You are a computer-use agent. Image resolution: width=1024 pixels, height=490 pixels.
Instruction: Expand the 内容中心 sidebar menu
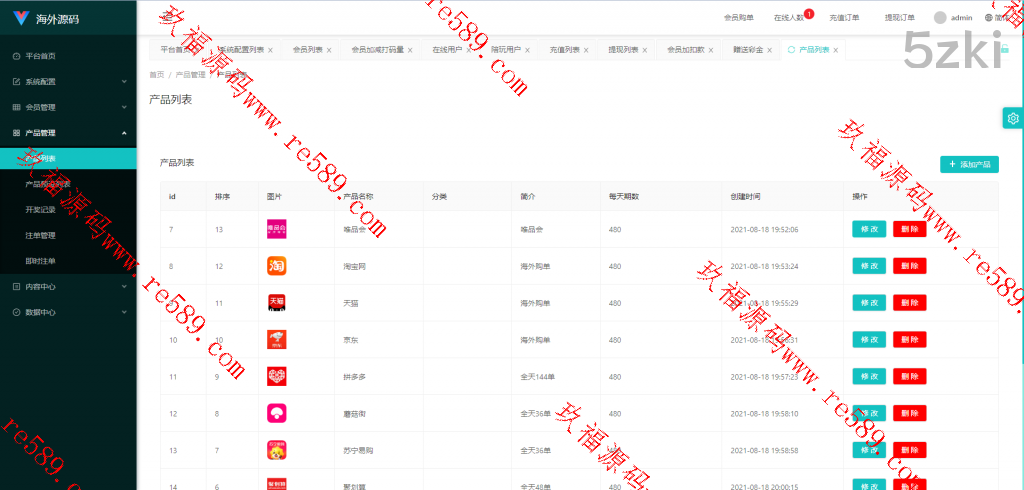68,286
